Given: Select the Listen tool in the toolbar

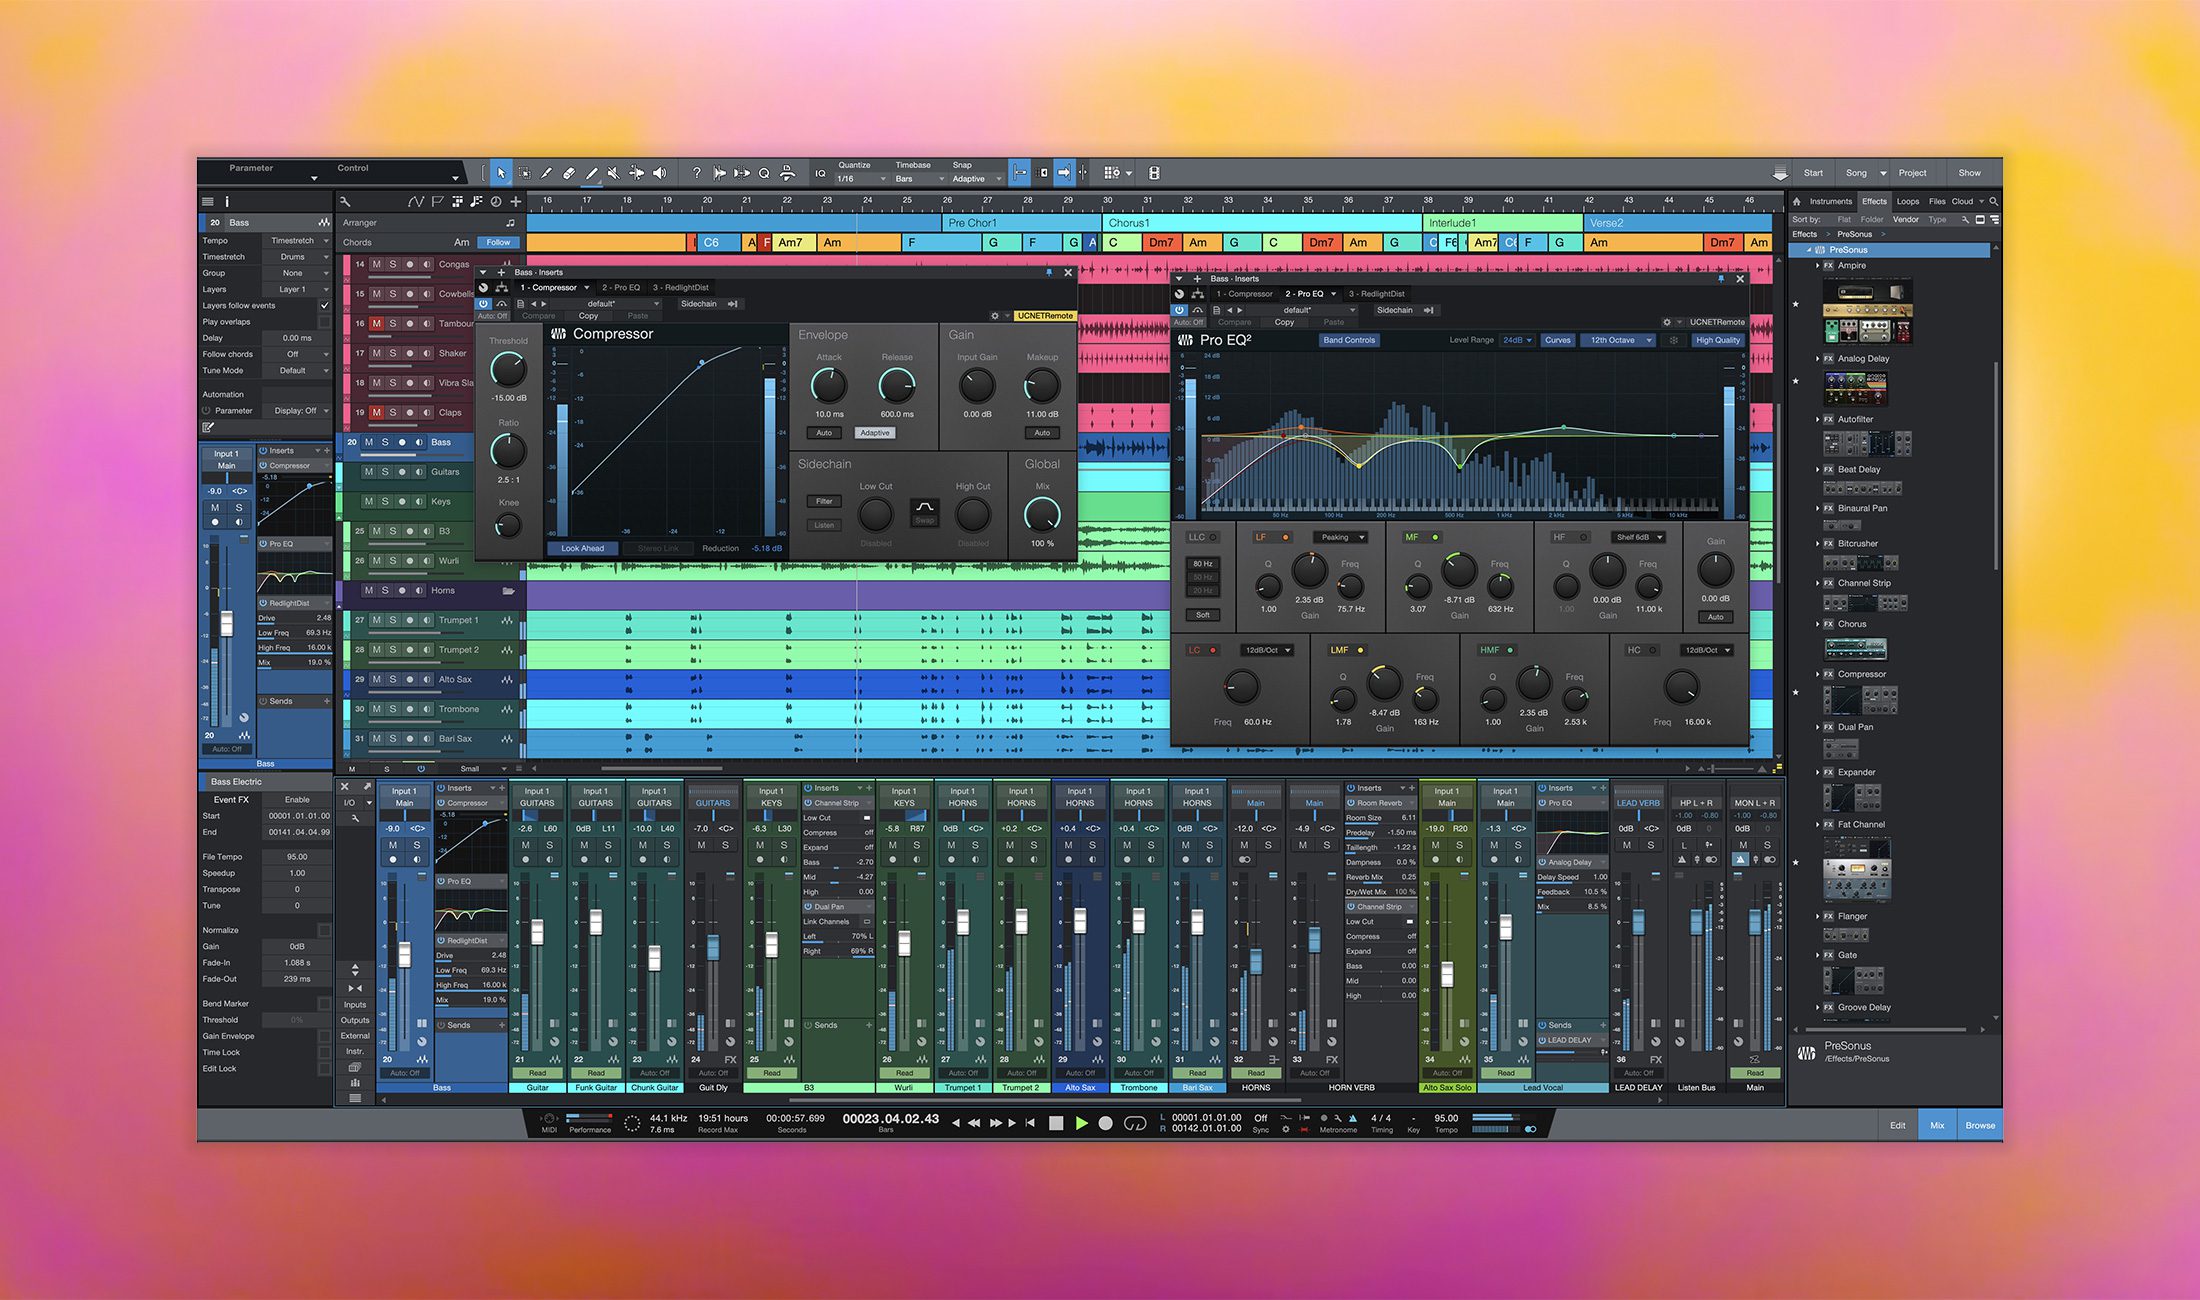Looking at the screenshot, I should [x=658, y=173].
